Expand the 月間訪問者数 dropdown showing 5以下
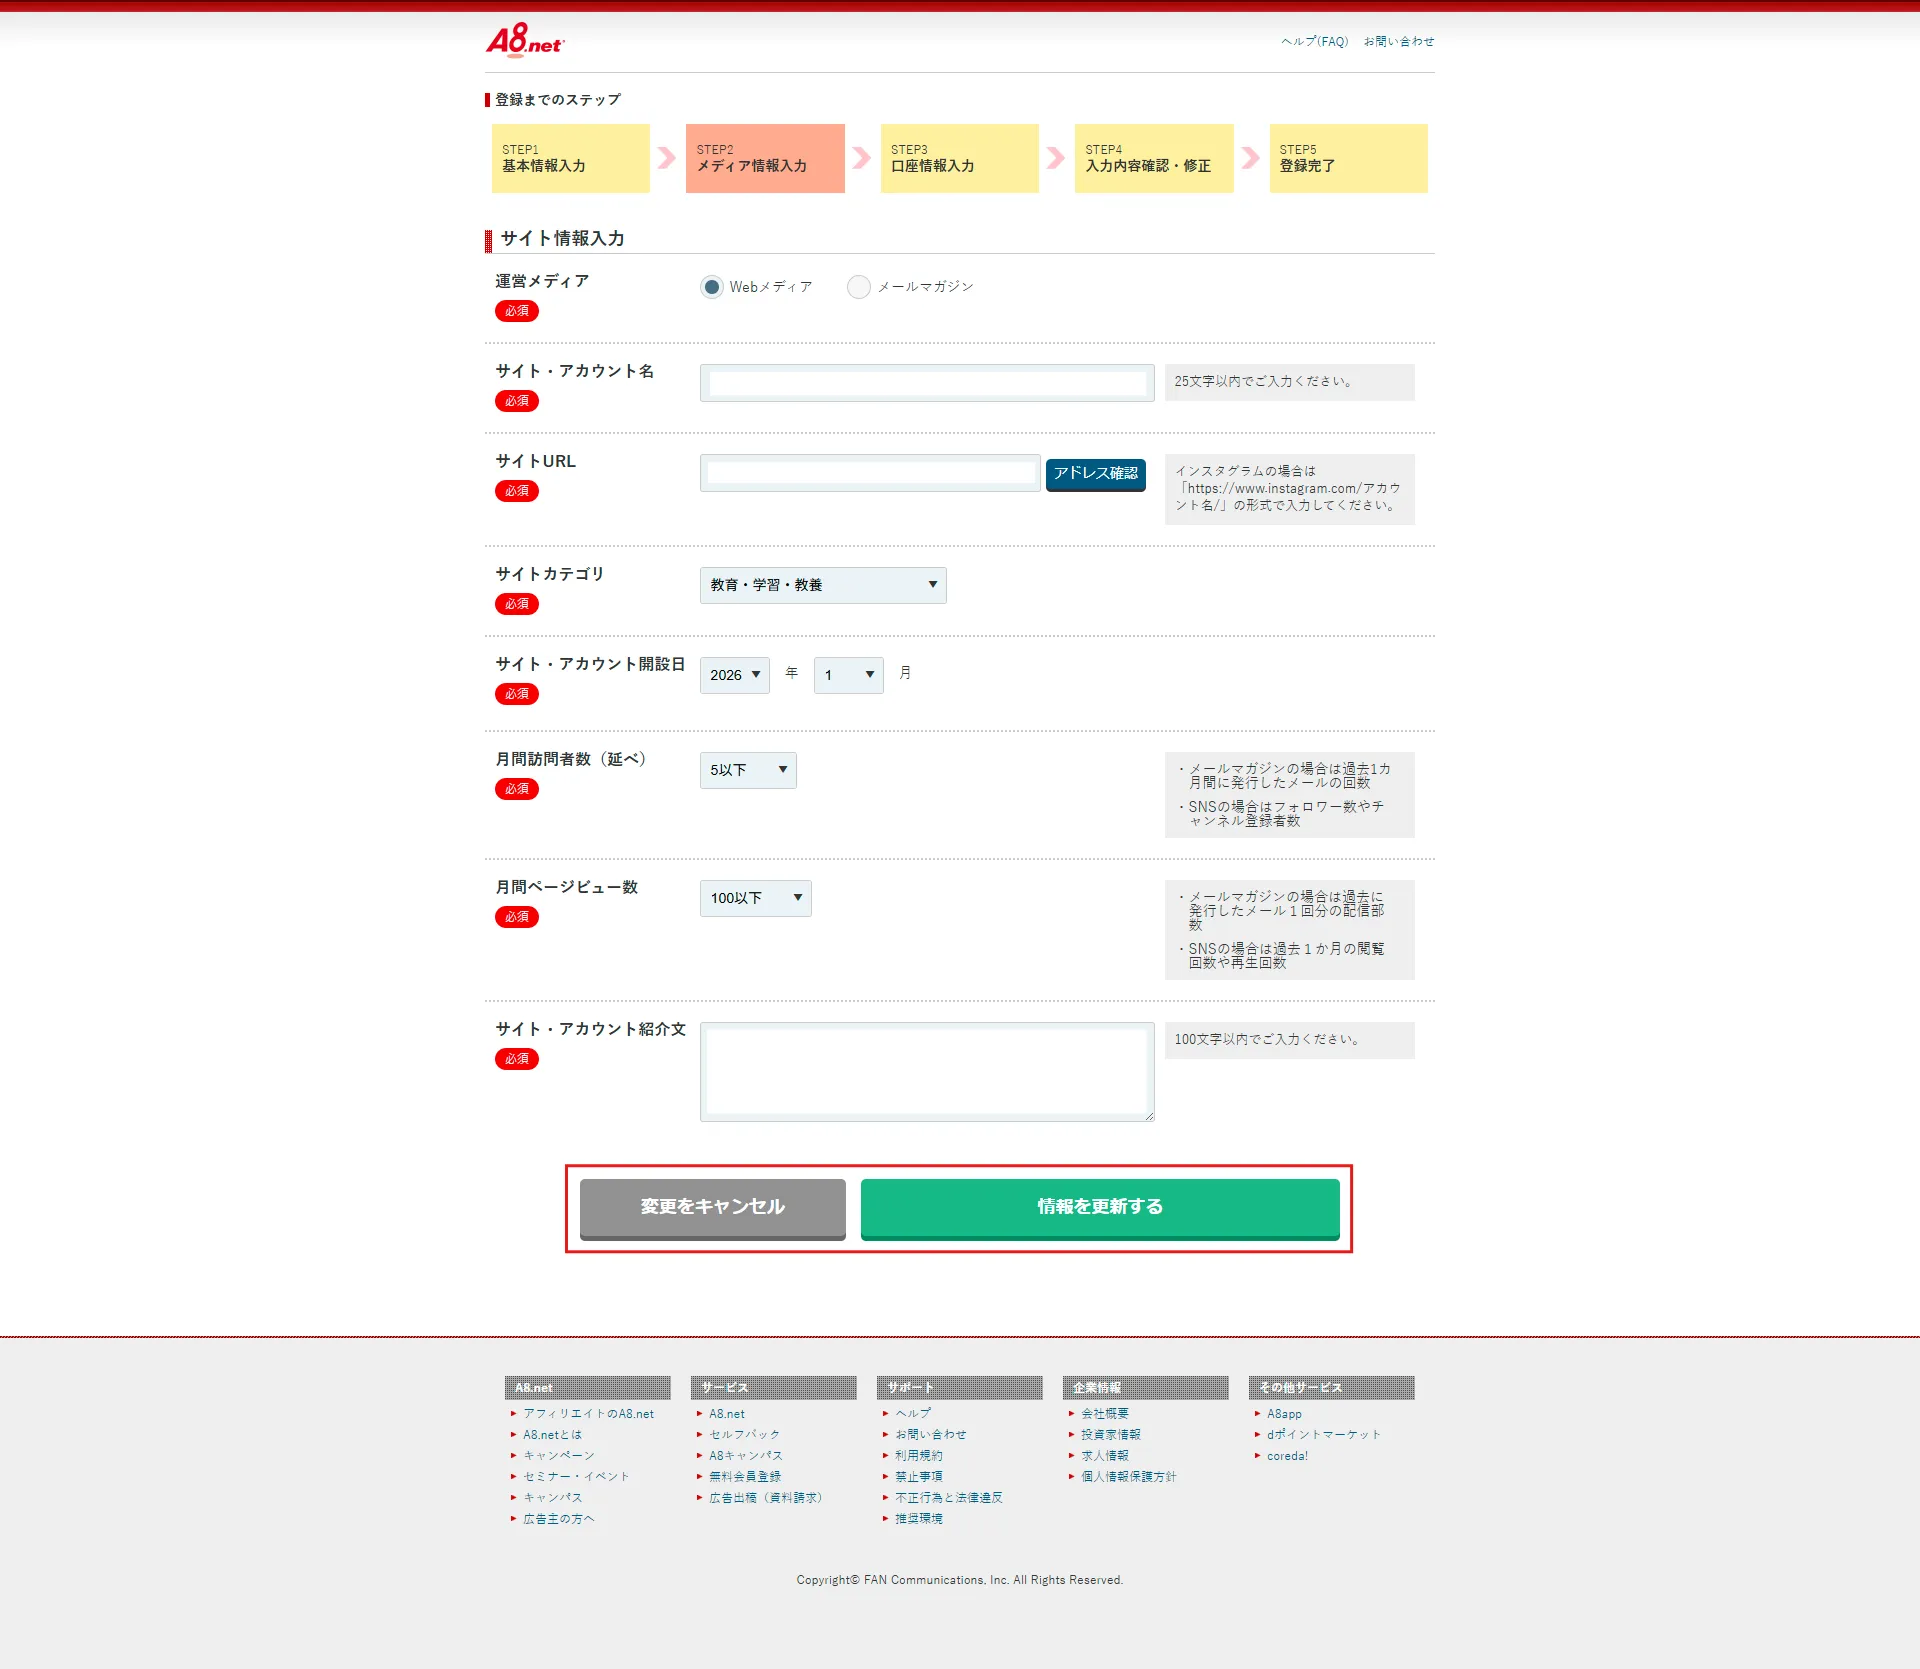The height and width of the screenshot is (1669, 1920). (748, 770)
